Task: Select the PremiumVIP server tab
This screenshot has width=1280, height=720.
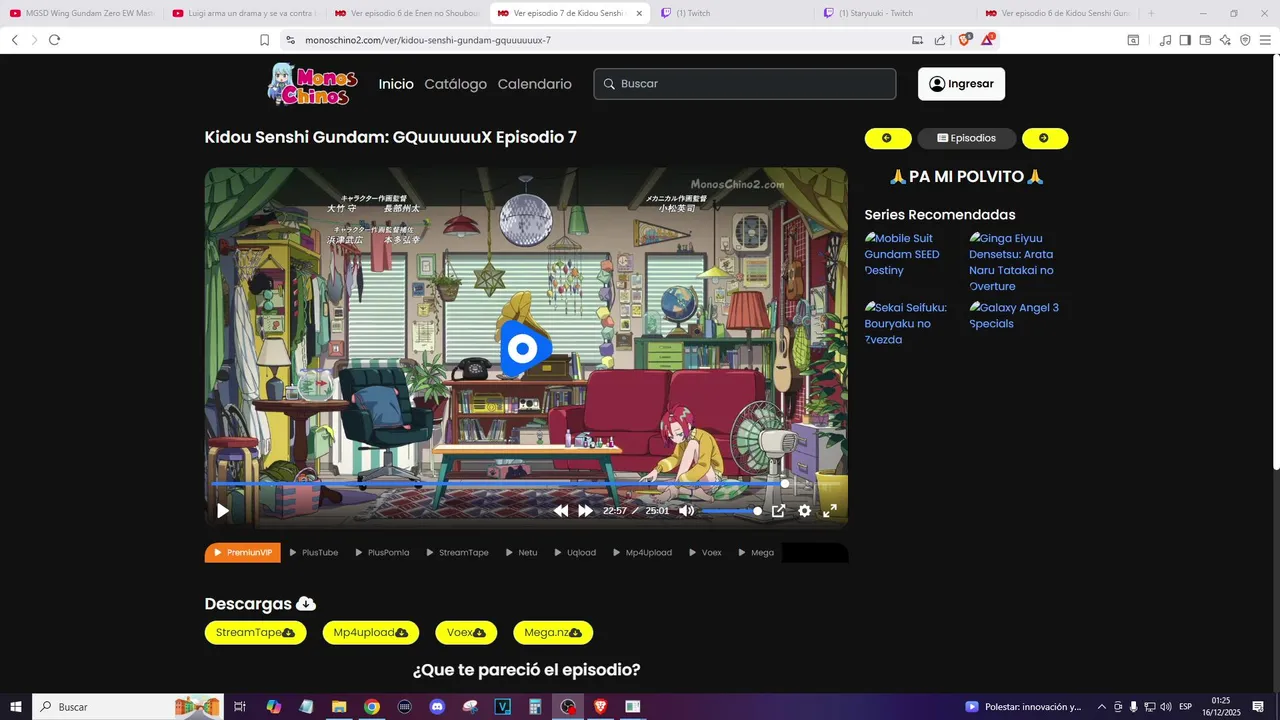Action: pyautogui.click(x=243, y=552)
